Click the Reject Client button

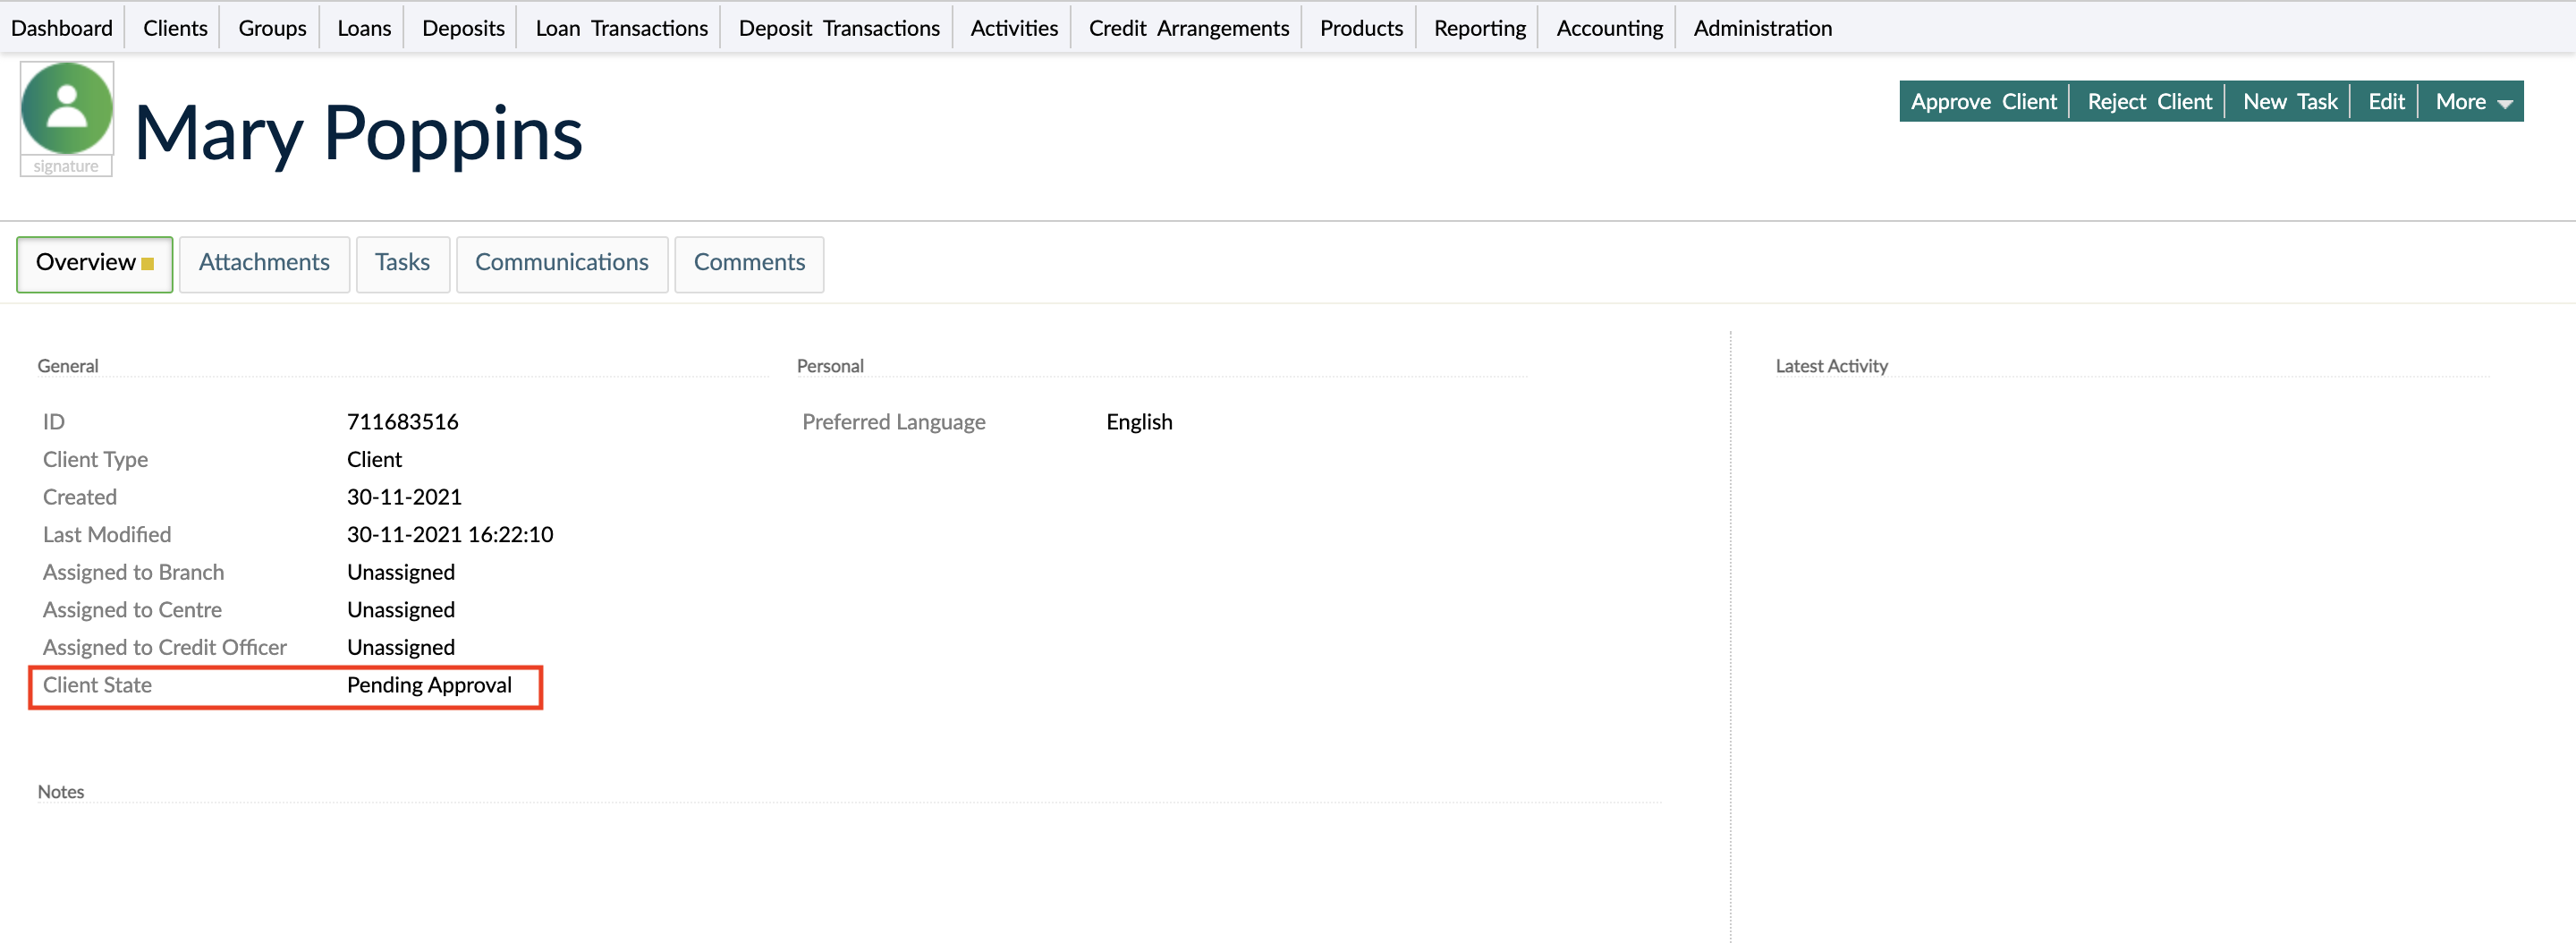point(2148,101)
